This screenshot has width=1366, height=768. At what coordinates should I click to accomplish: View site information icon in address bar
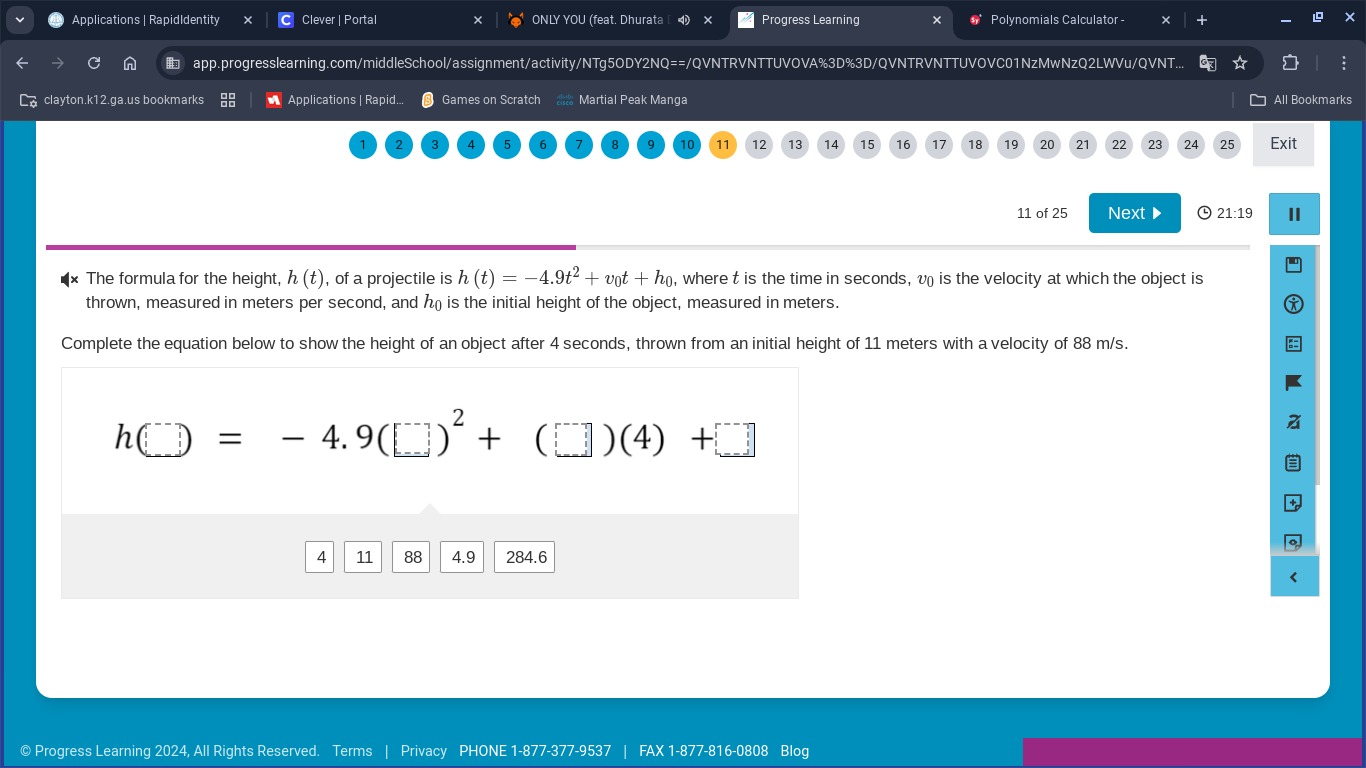pyautogui.click(x=173, y=63)
